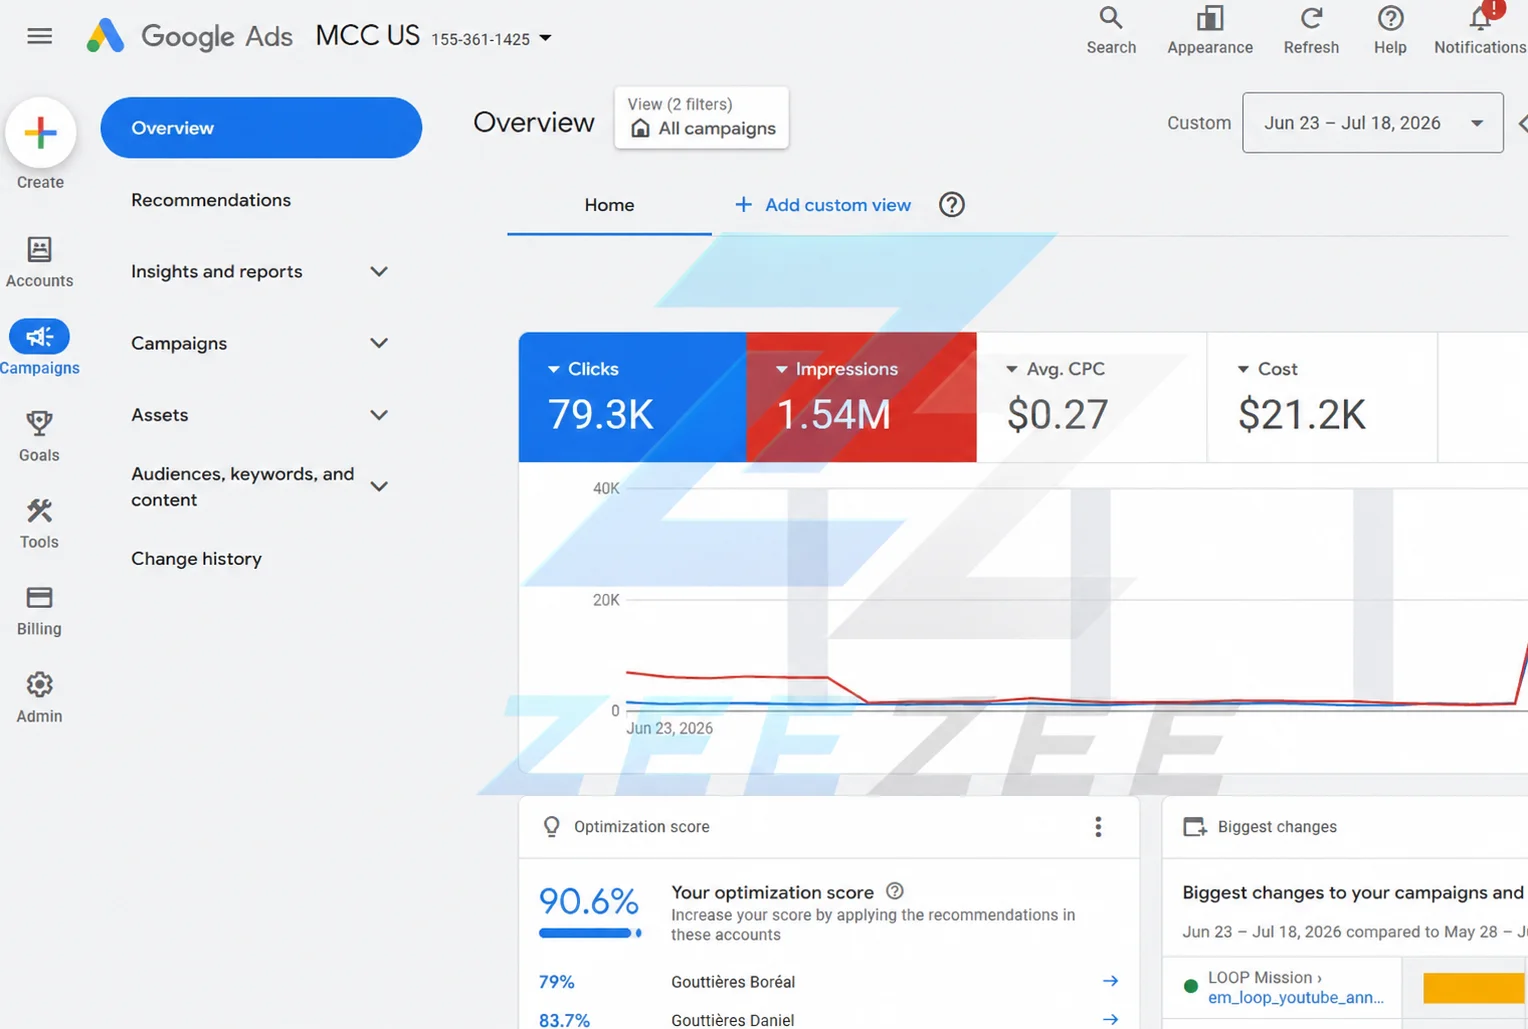Click the Create plus button
1528x1029 pixels.
tap(41, 133)
